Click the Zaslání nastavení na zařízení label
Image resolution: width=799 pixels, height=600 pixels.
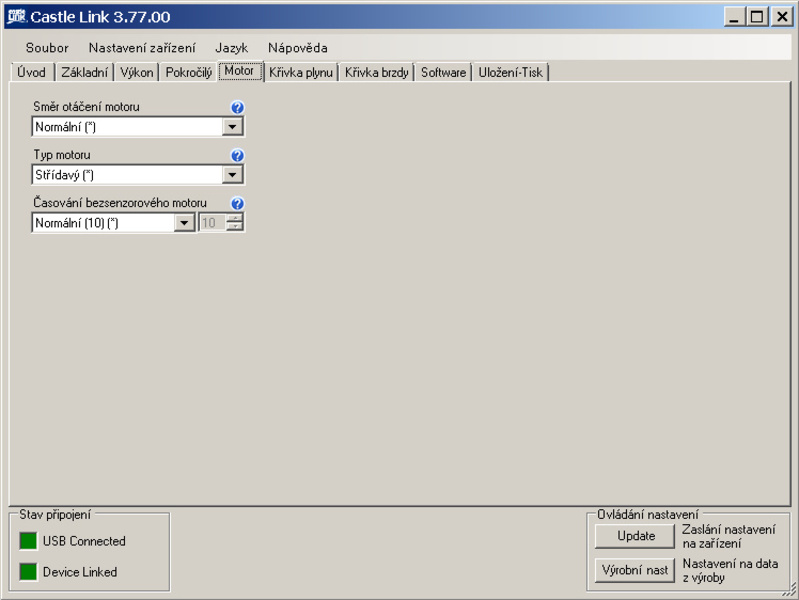click(729, 536)
